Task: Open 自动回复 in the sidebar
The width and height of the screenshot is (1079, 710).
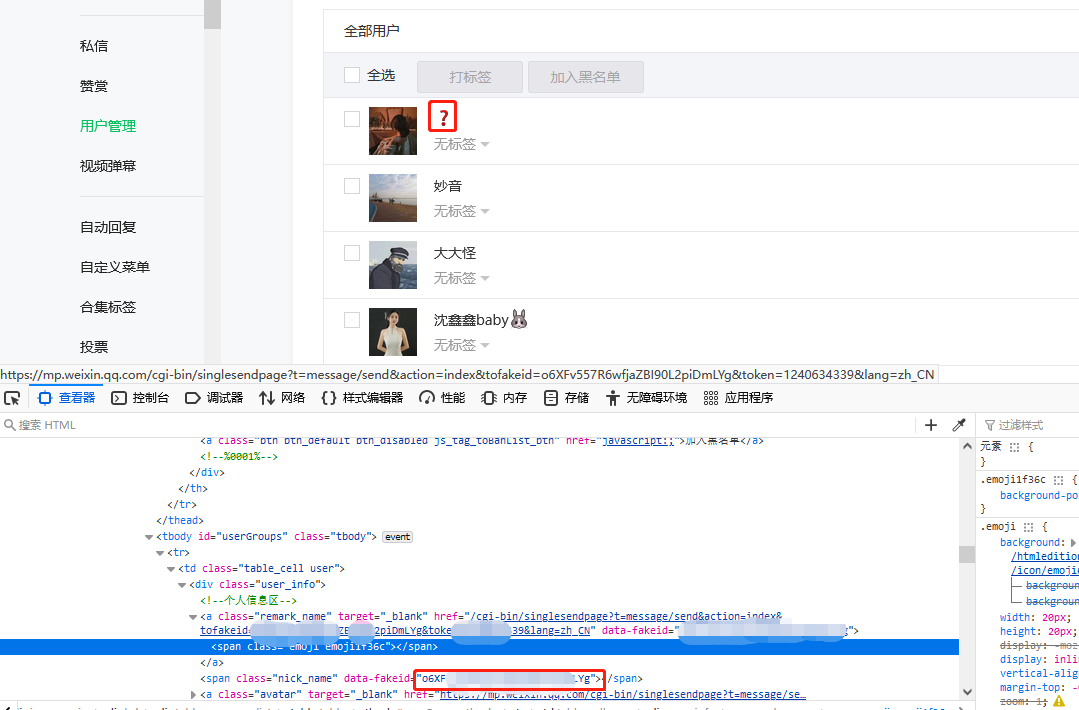Action: (108, 227)
